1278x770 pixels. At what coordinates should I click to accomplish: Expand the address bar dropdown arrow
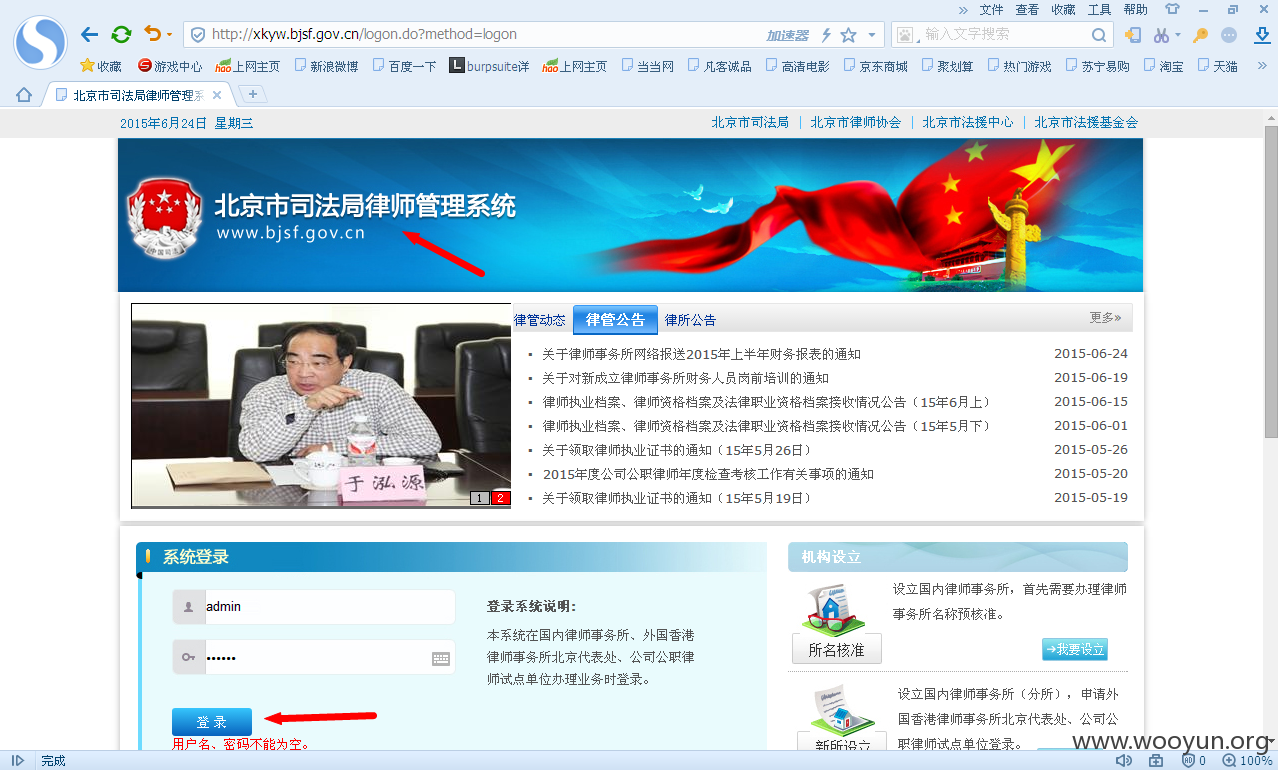872,35
